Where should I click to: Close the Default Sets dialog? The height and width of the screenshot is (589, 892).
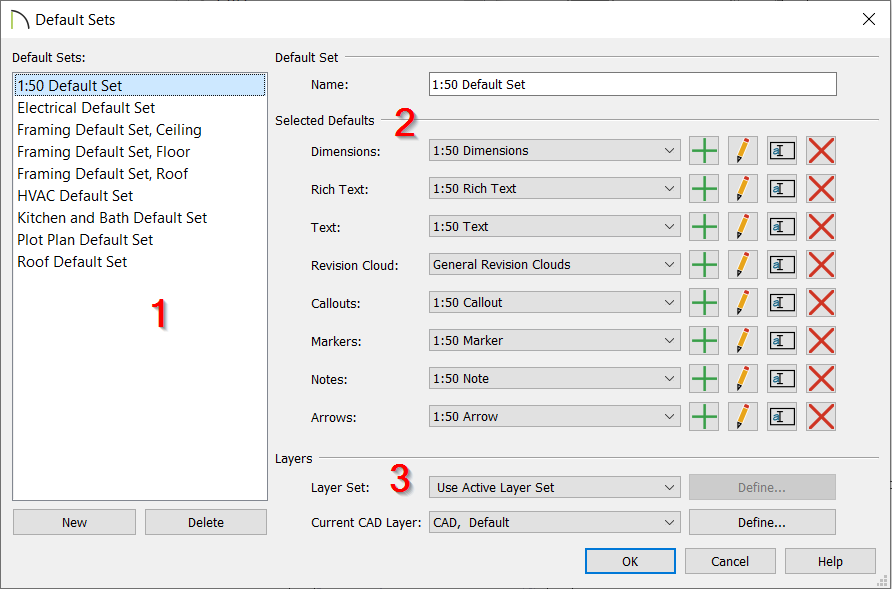click(x=869, y=19)
